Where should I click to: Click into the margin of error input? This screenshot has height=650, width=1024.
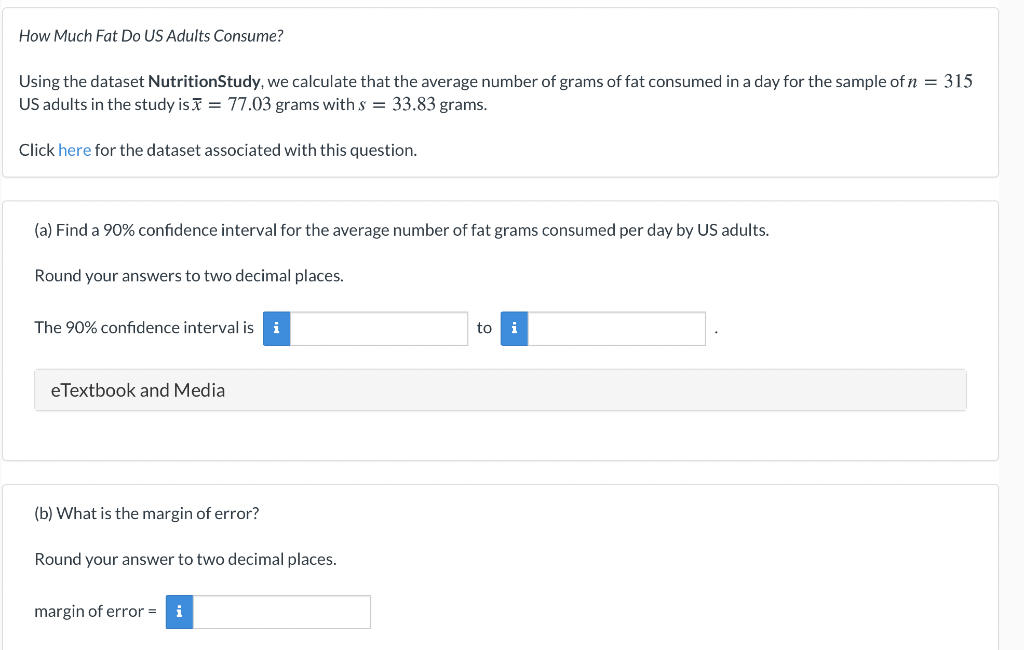(281, 612)
